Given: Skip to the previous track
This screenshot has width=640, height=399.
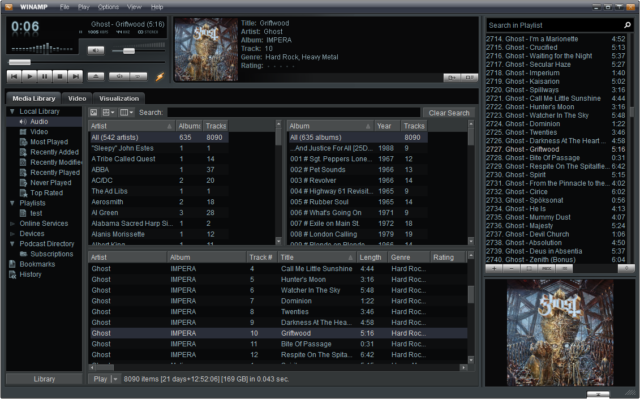Looking at the screenshot, I should point(14,76).
